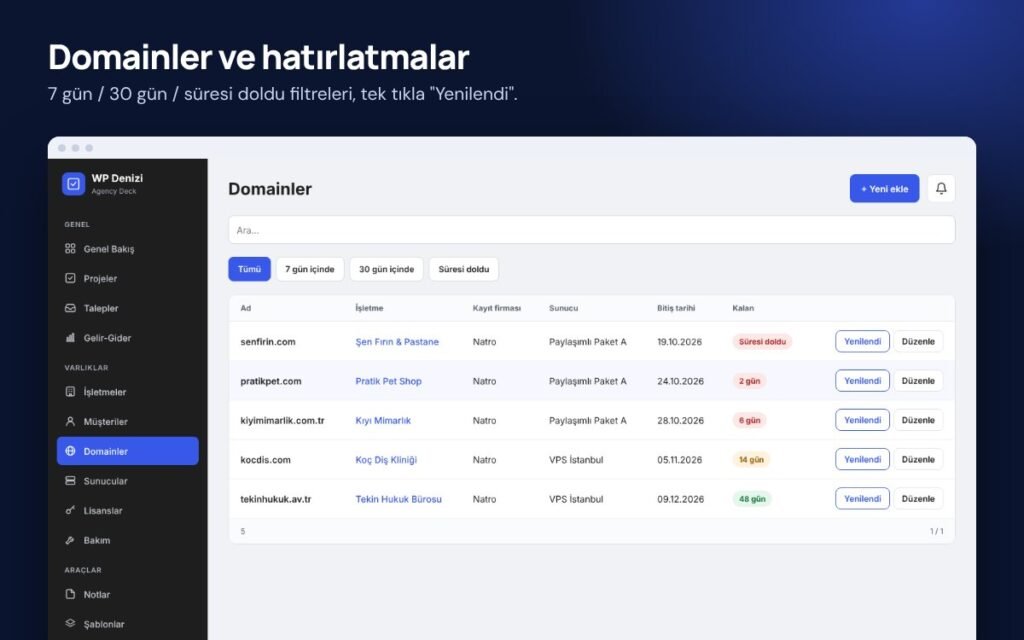The width and height of the screenshot is (1024, 640).
Task: Click Yenilendi for tekinhukuk.av.tr
Action: (x=862, y=498)
